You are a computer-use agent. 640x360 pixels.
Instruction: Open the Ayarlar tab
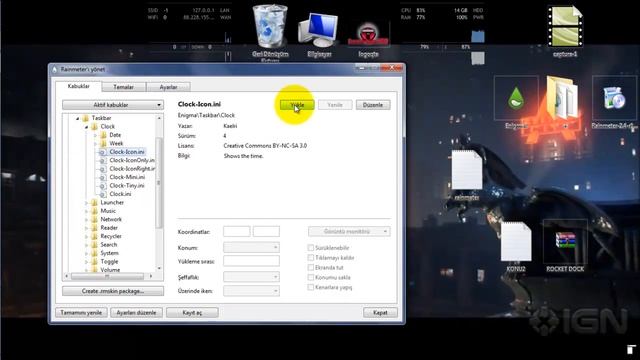(x=168, y=87)
